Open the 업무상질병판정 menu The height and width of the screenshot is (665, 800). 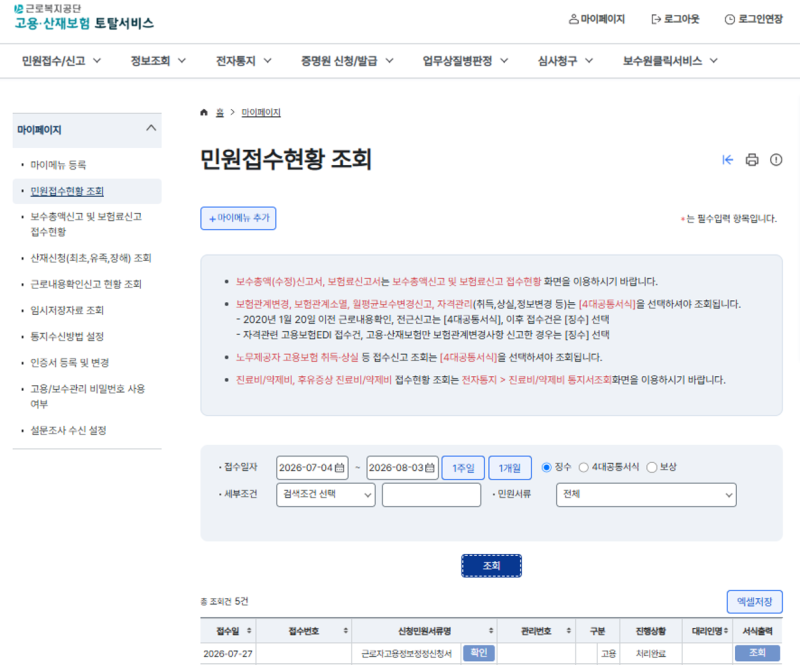click(x=465, y=61)
